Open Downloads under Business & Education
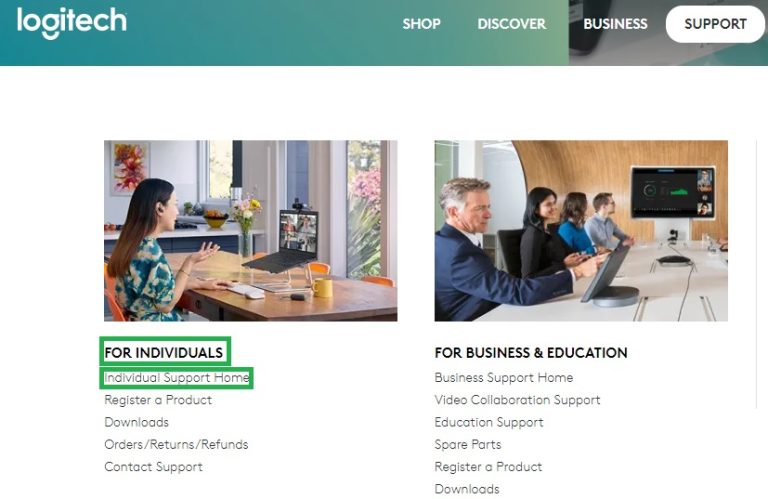The image size is (768, 499). pos(467,489)
